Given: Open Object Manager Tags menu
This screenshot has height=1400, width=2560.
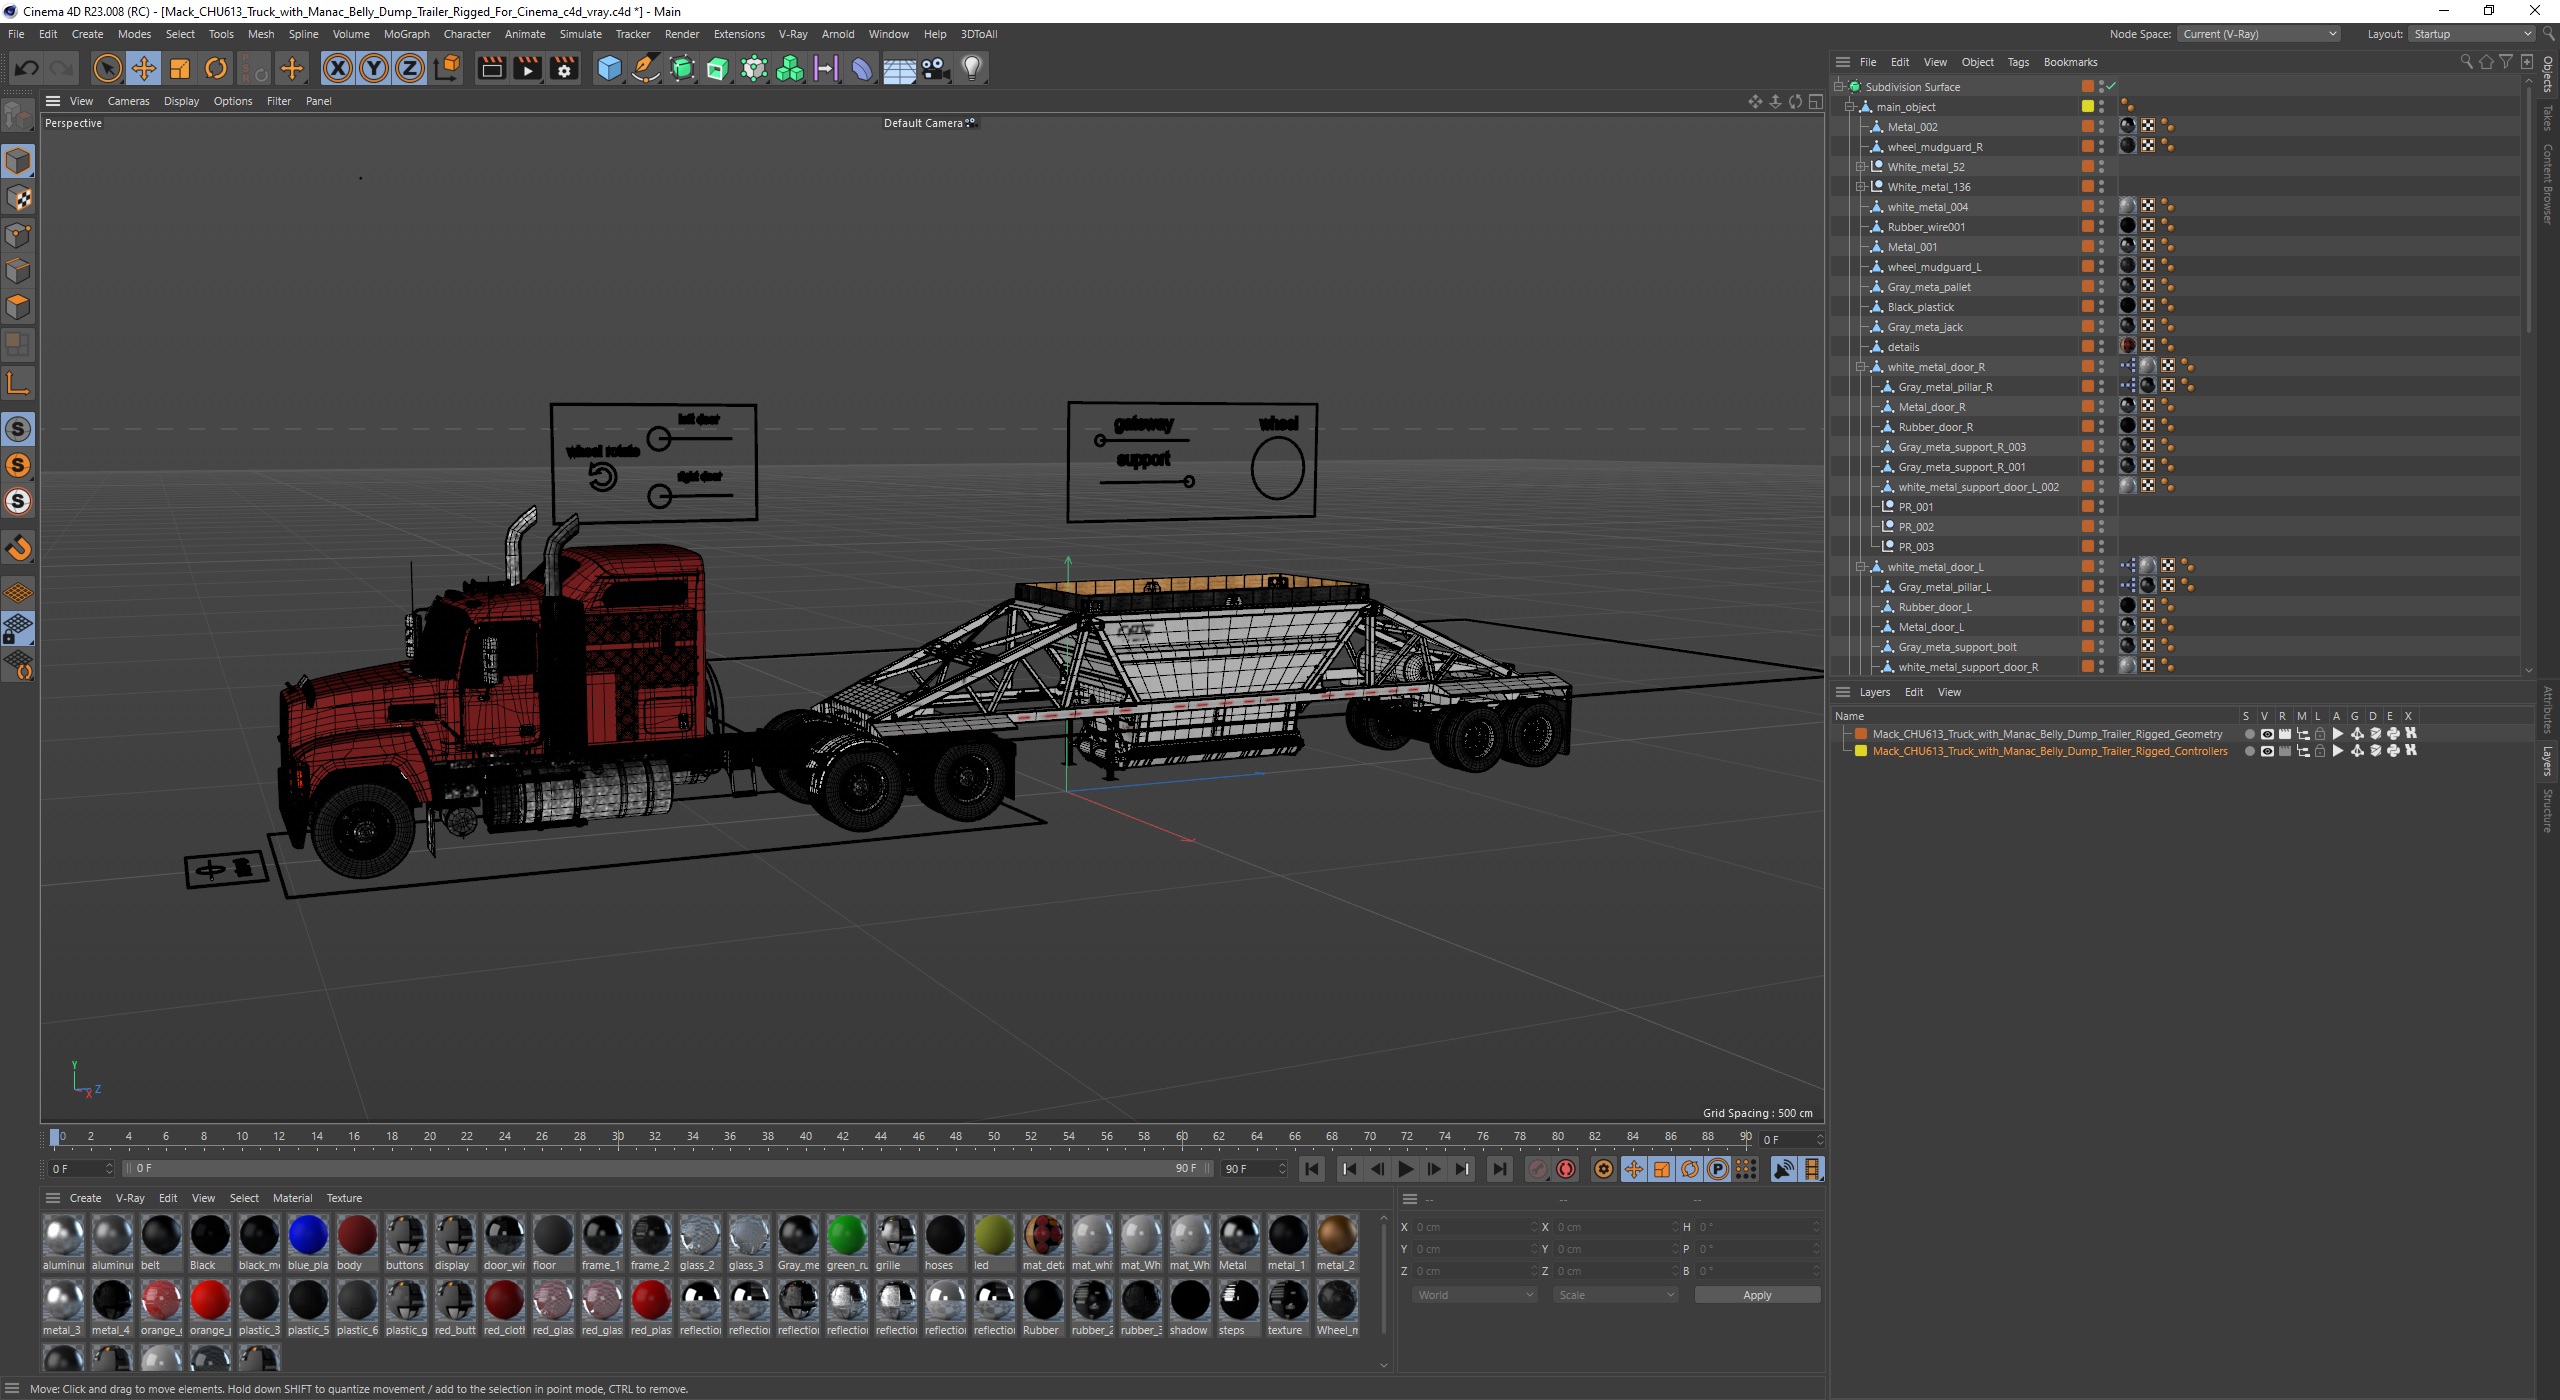Looking at the screenshot, I should [2018, 62].
